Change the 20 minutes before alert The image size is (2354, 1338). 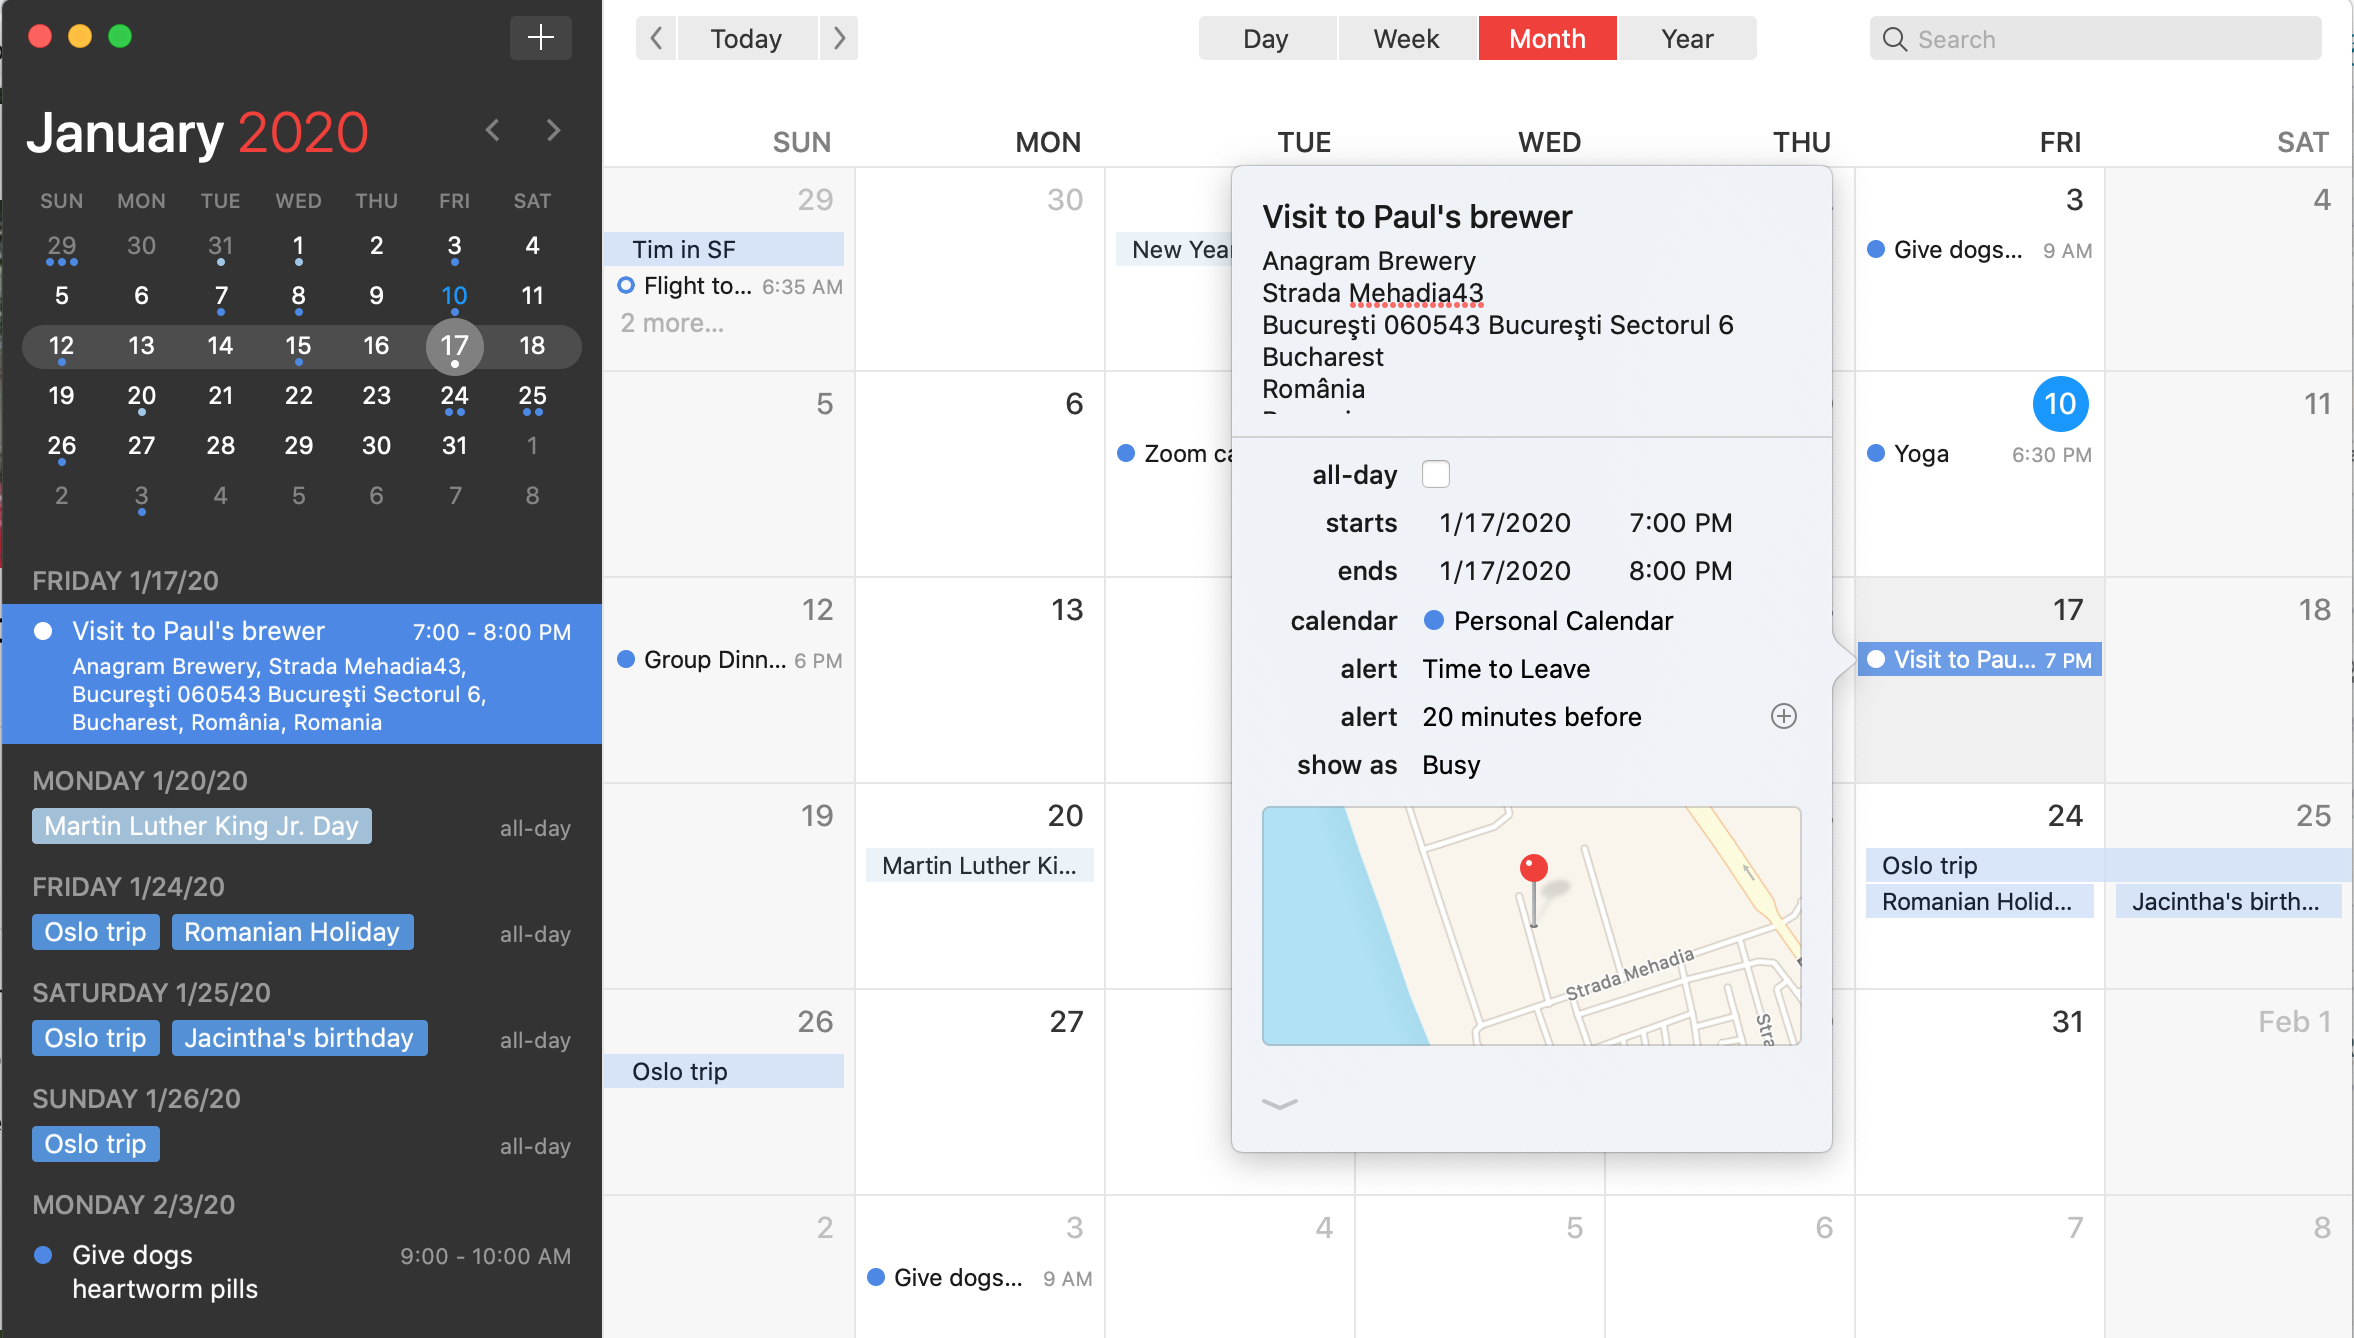pyautogui.click(x=1532, y=717)
